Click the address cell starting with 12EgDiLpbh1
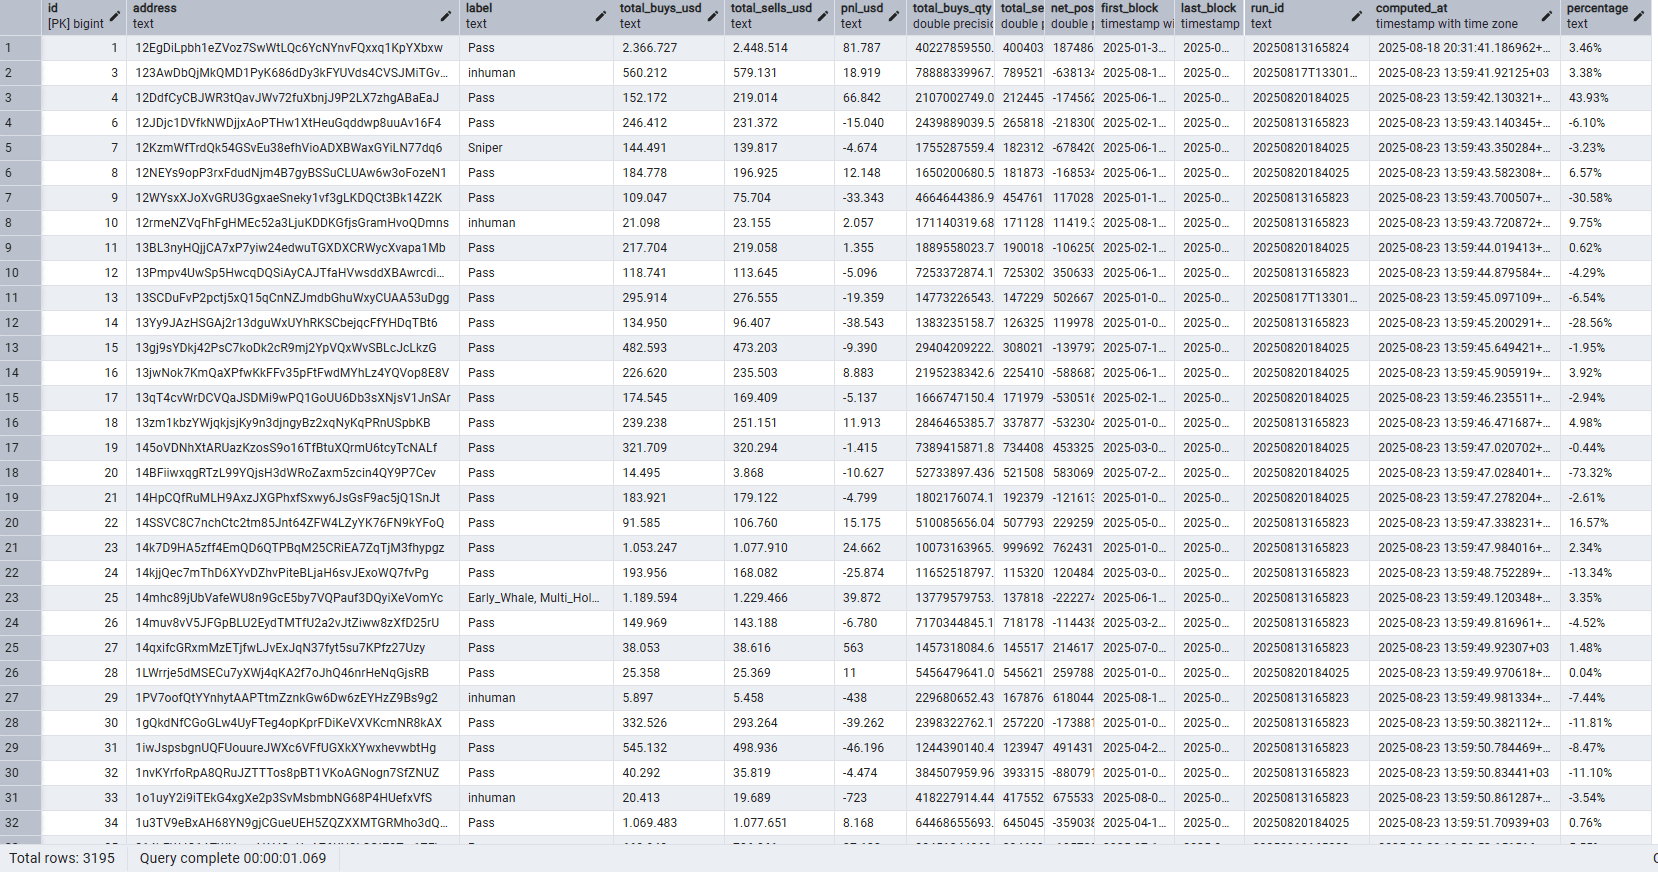Viewport: 1658px width, 872px height. [x=289, y=48]
